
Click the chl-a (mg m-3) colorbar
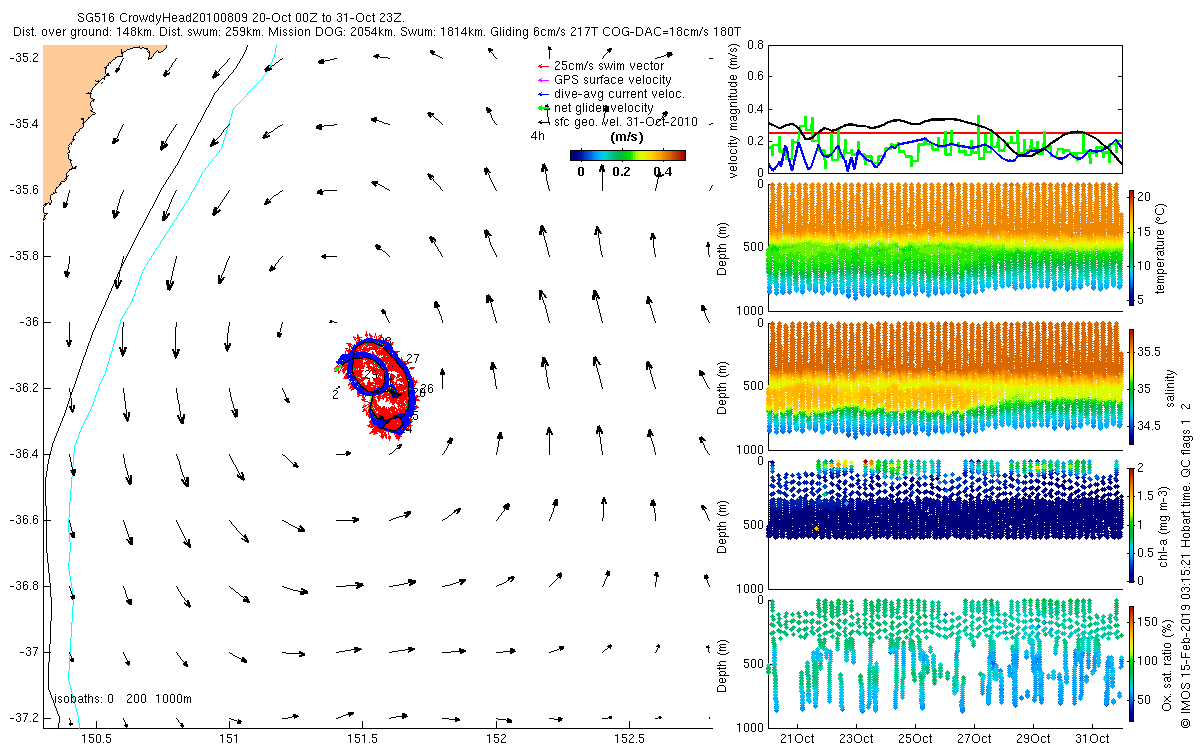coord(1131,524)
